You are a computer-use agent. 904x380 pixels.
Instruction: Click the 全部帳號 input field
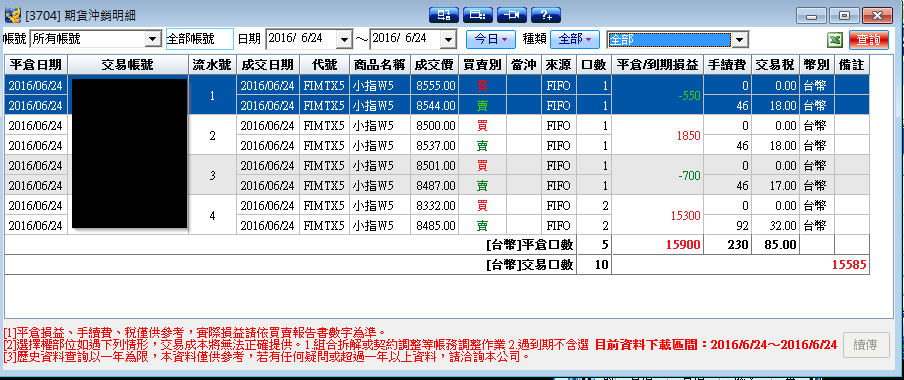(199, 39)
